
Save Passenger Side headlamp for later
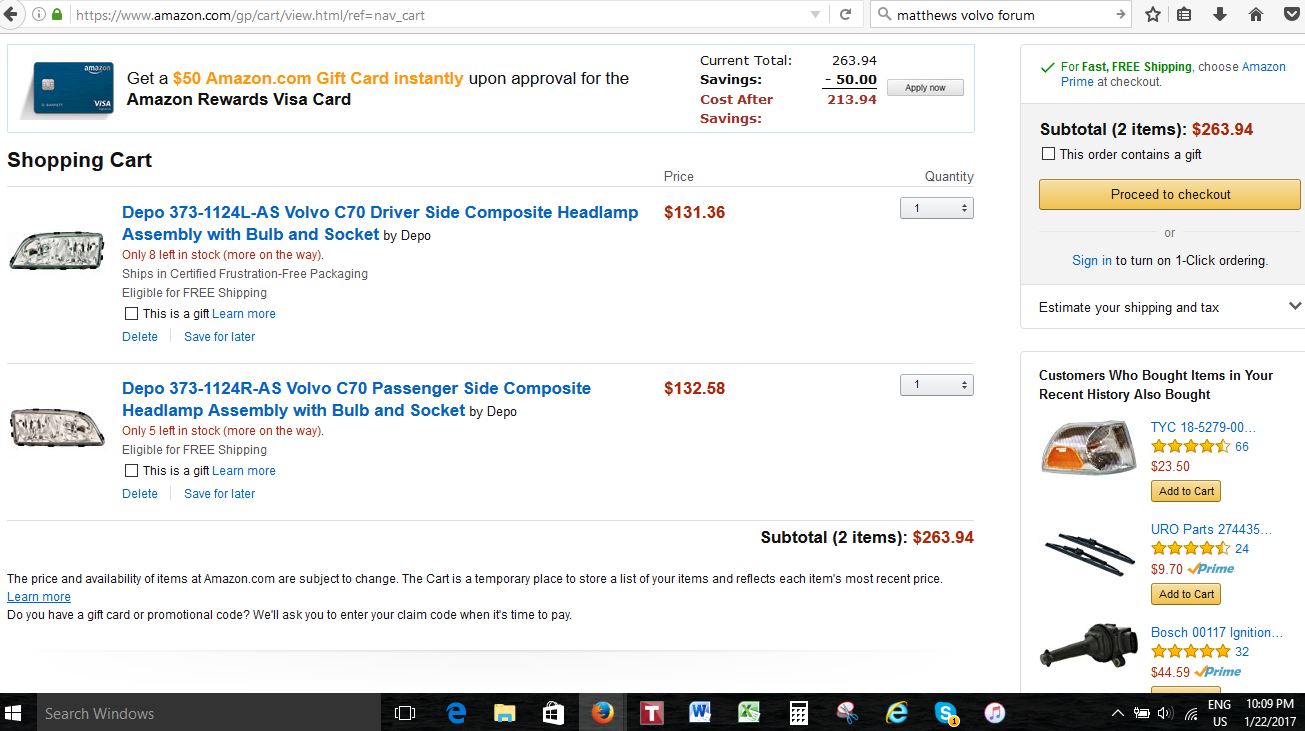tap(219, 494)
